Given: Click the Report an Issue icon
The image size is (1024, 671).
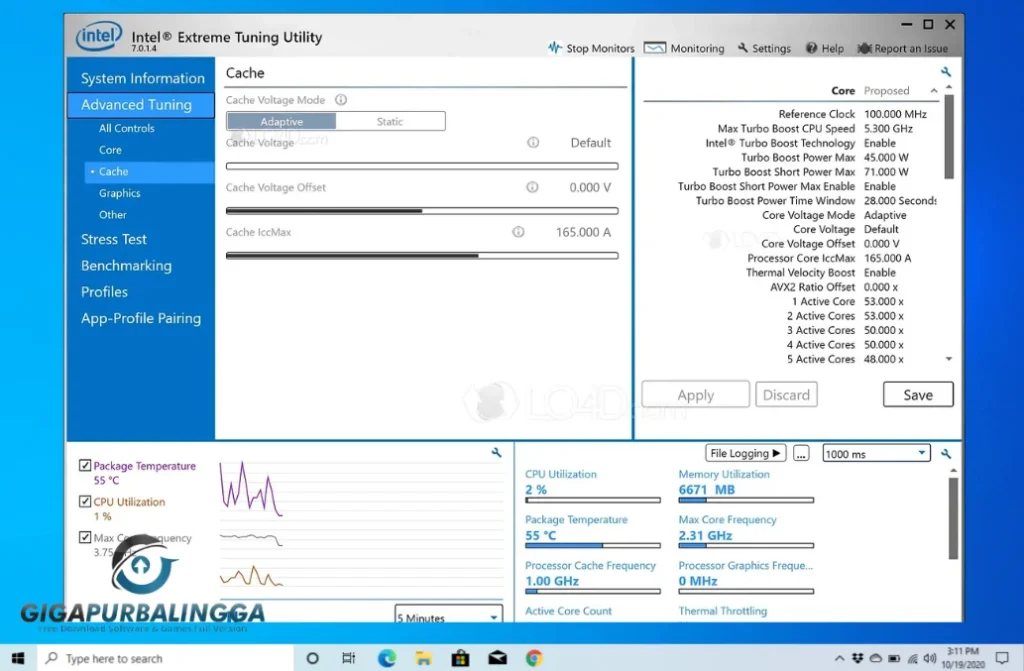Looking at the screenshot, I should [864, 47].
